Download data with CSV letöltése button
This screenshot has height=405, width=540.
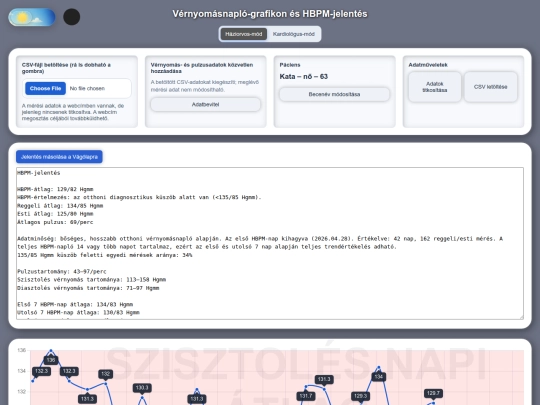(x=490, y=87)
